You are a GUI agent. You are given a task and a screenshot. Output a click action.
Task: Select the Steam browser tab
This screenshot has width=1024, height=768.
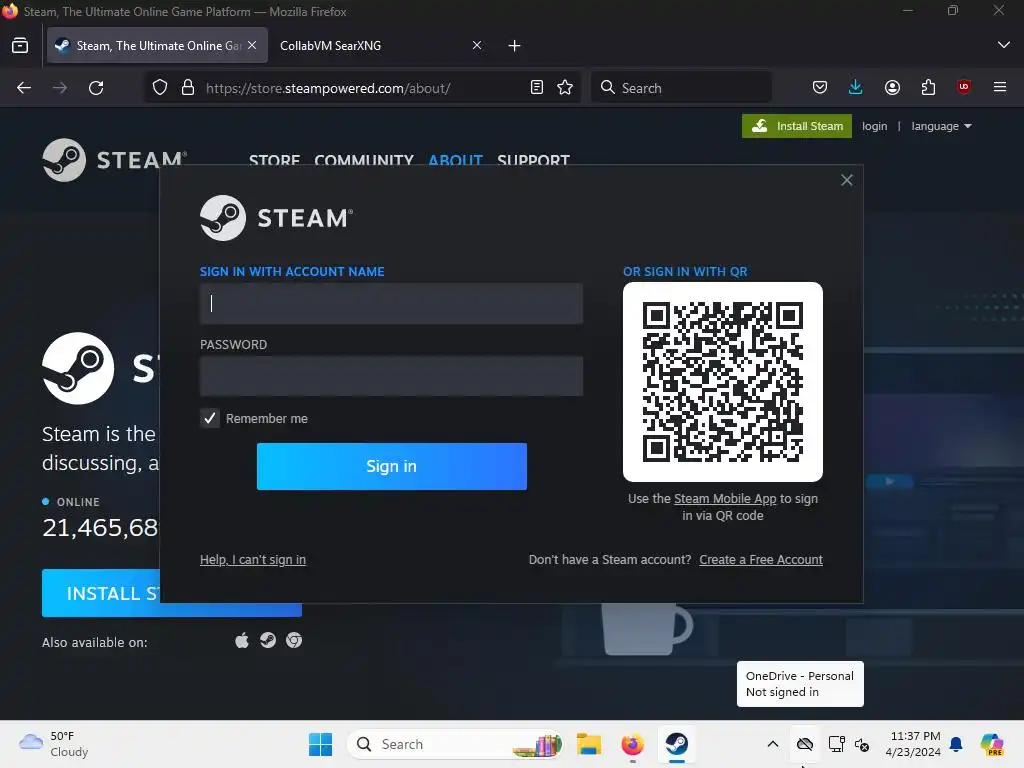coord(157,46)
